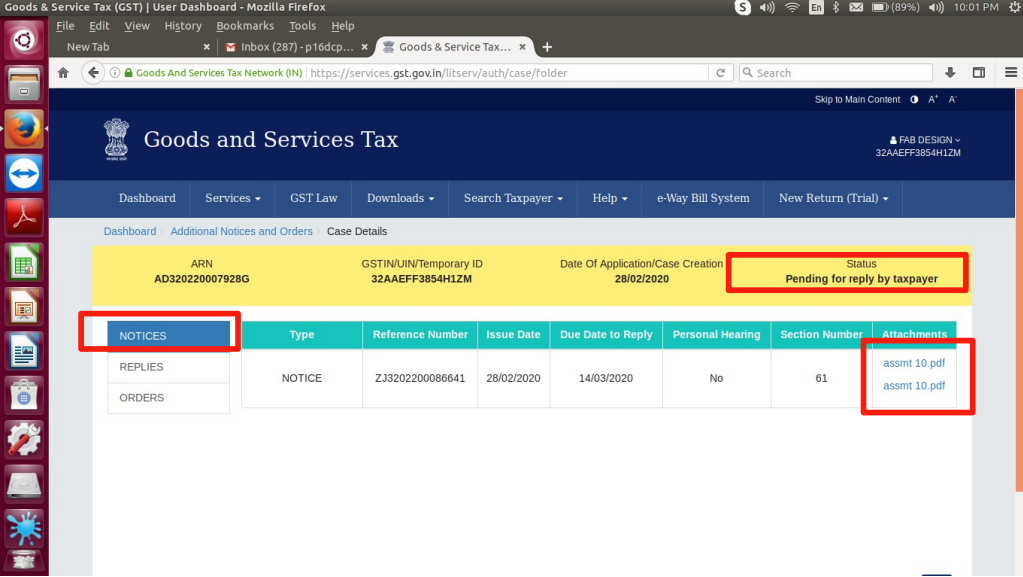Reload the current GST page
The image size is (1023, 577).
pyautogui.click(x=720, y=72)
